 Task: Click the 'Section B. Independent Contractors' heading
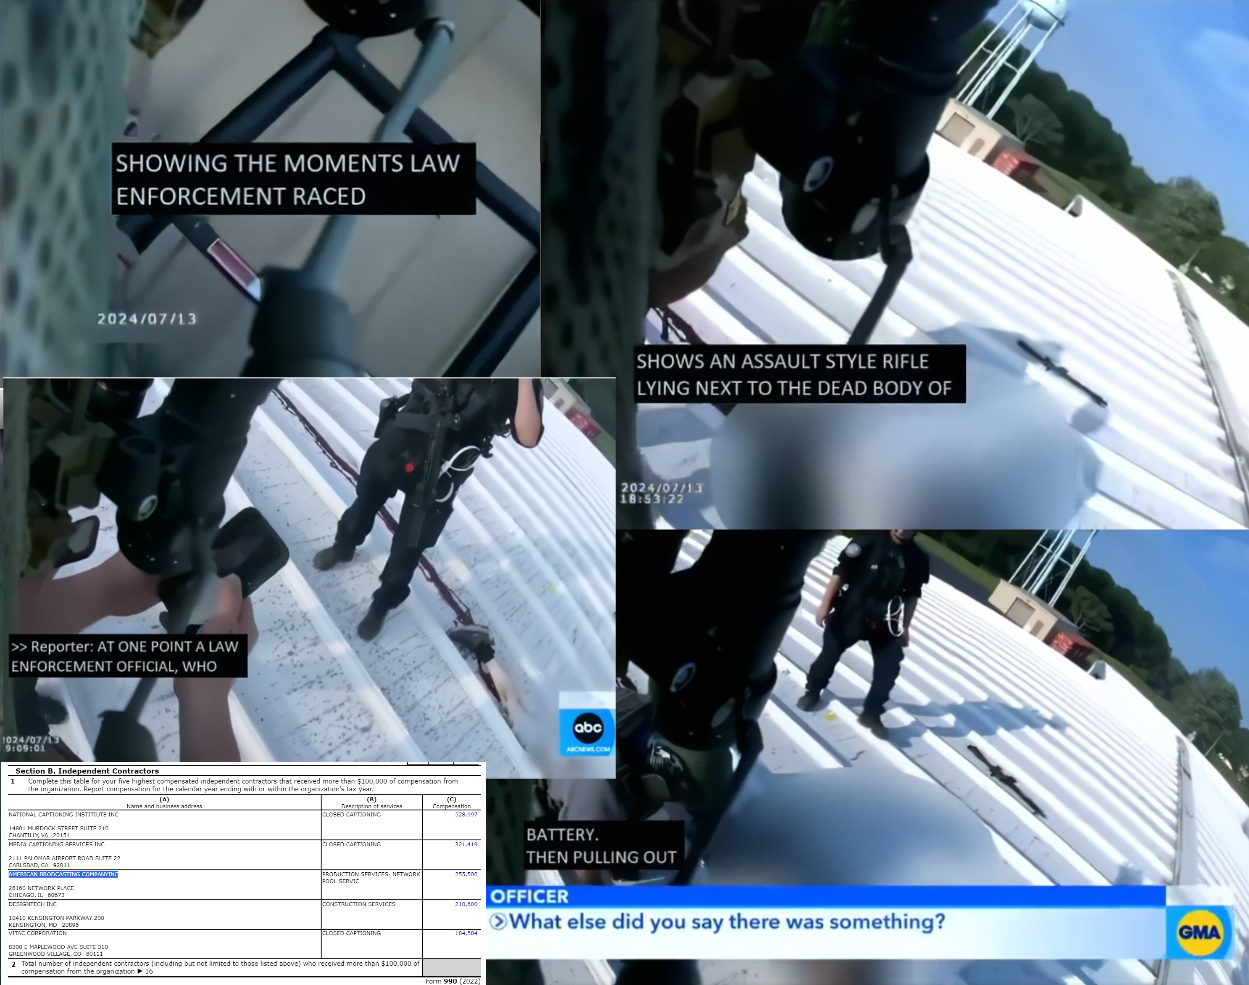point(87,771)
